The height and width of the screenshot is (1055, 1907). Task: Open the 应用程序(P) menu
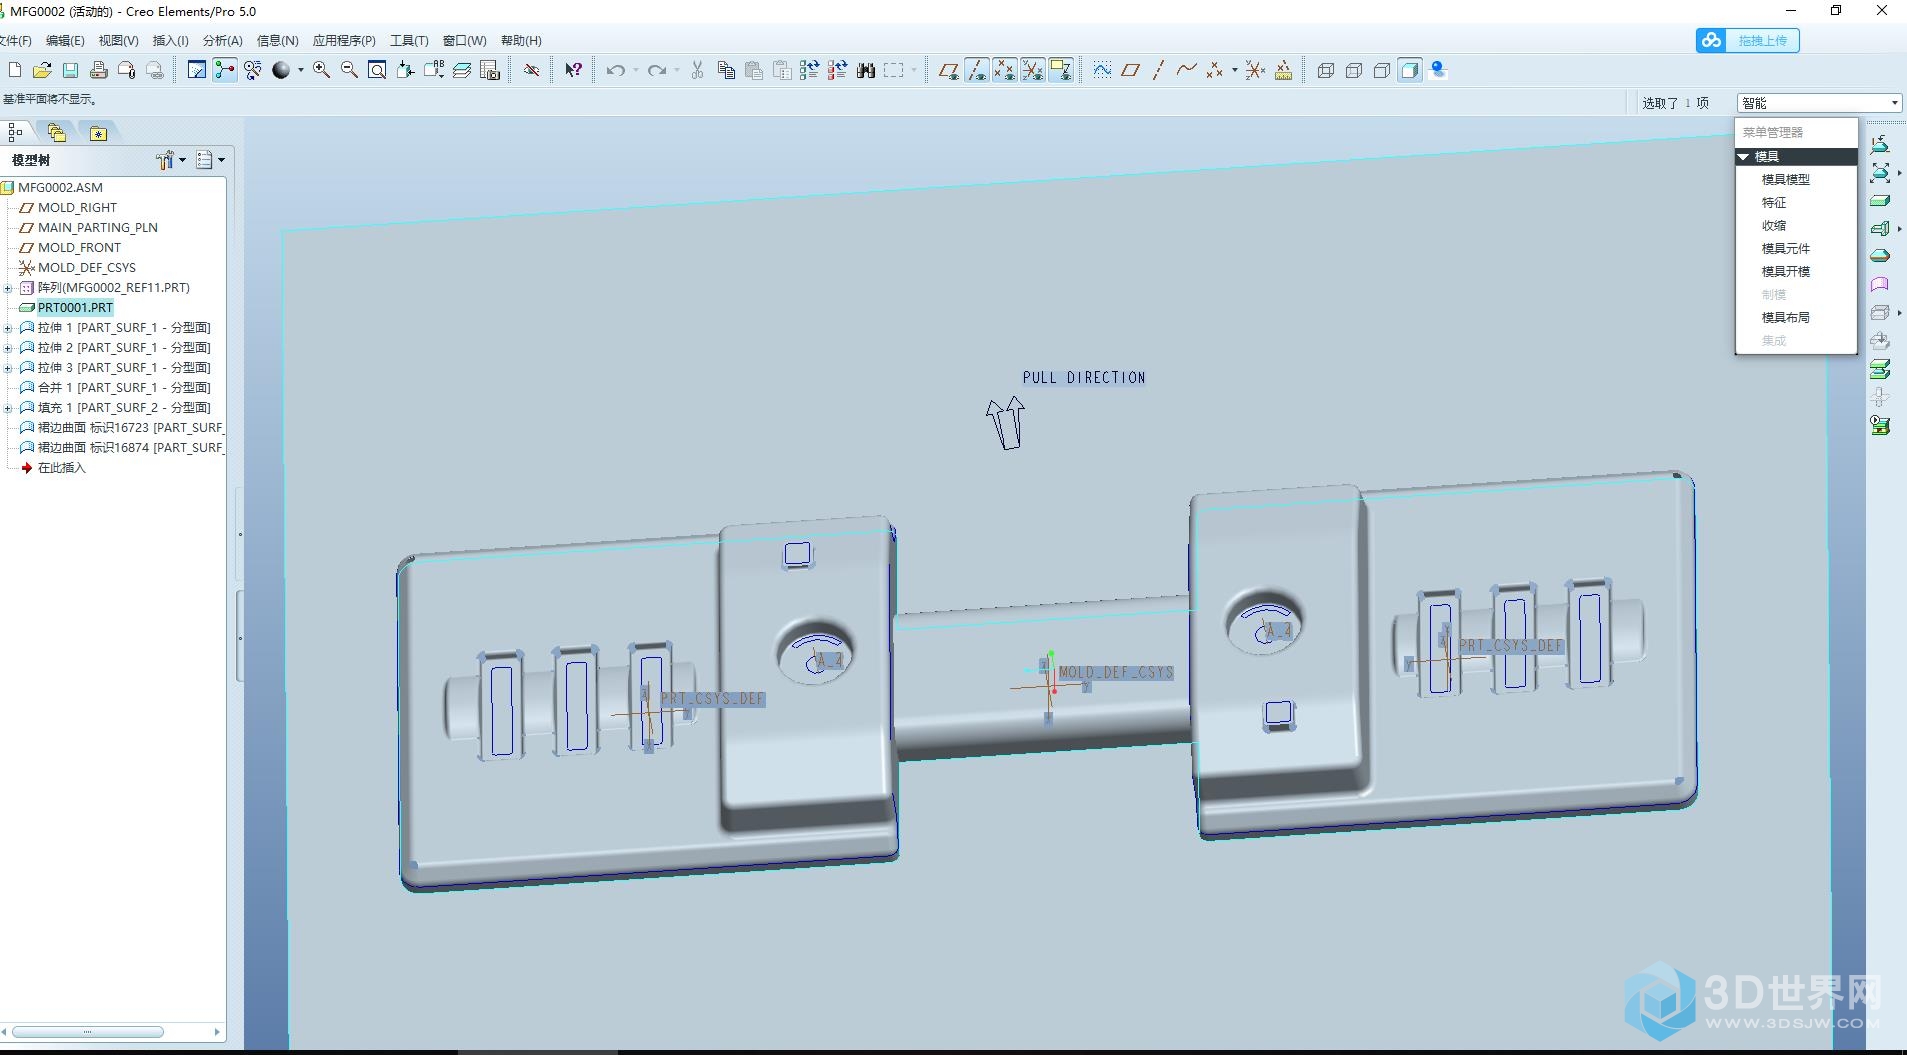tap(344, 41)
